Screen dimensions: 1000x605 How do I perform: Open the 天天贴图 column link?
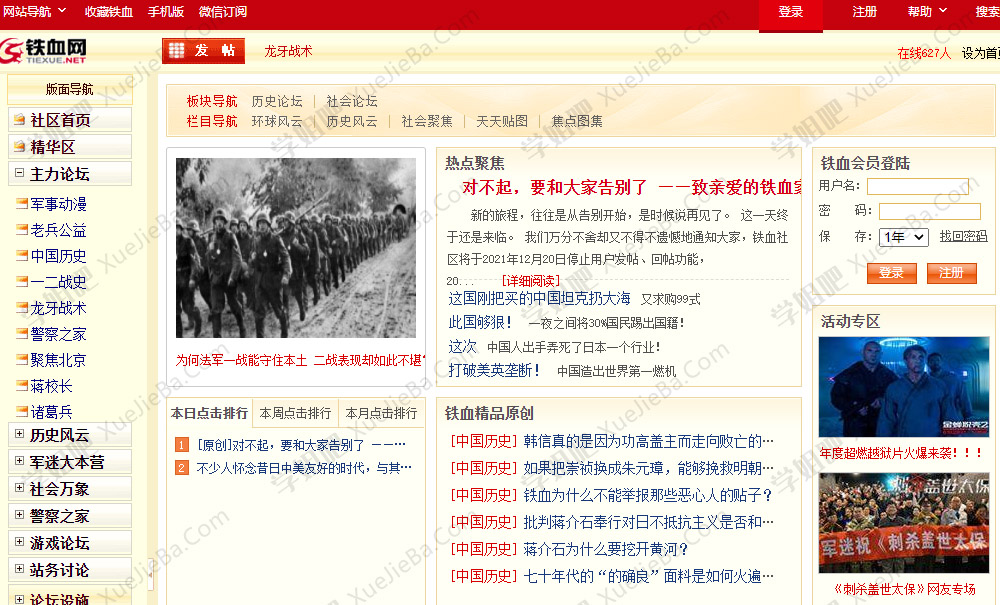coord(501,120)
